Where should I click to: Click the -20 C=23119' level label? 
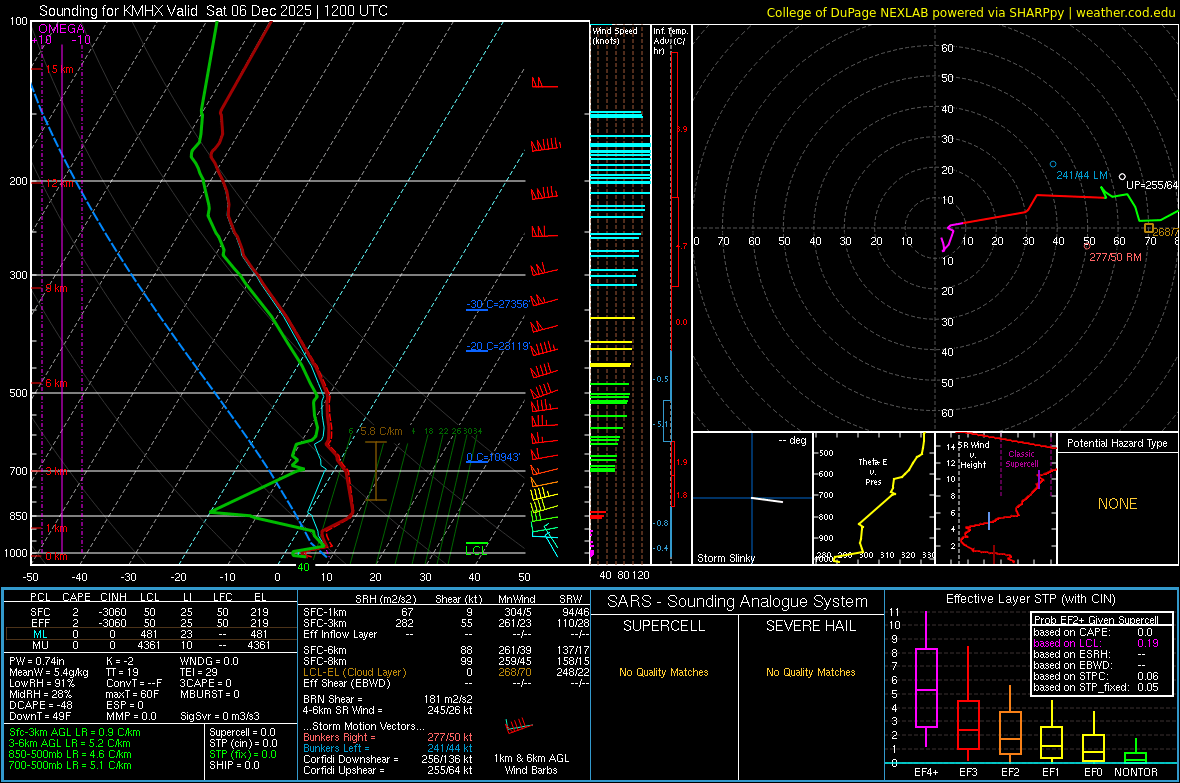(497, 346)
